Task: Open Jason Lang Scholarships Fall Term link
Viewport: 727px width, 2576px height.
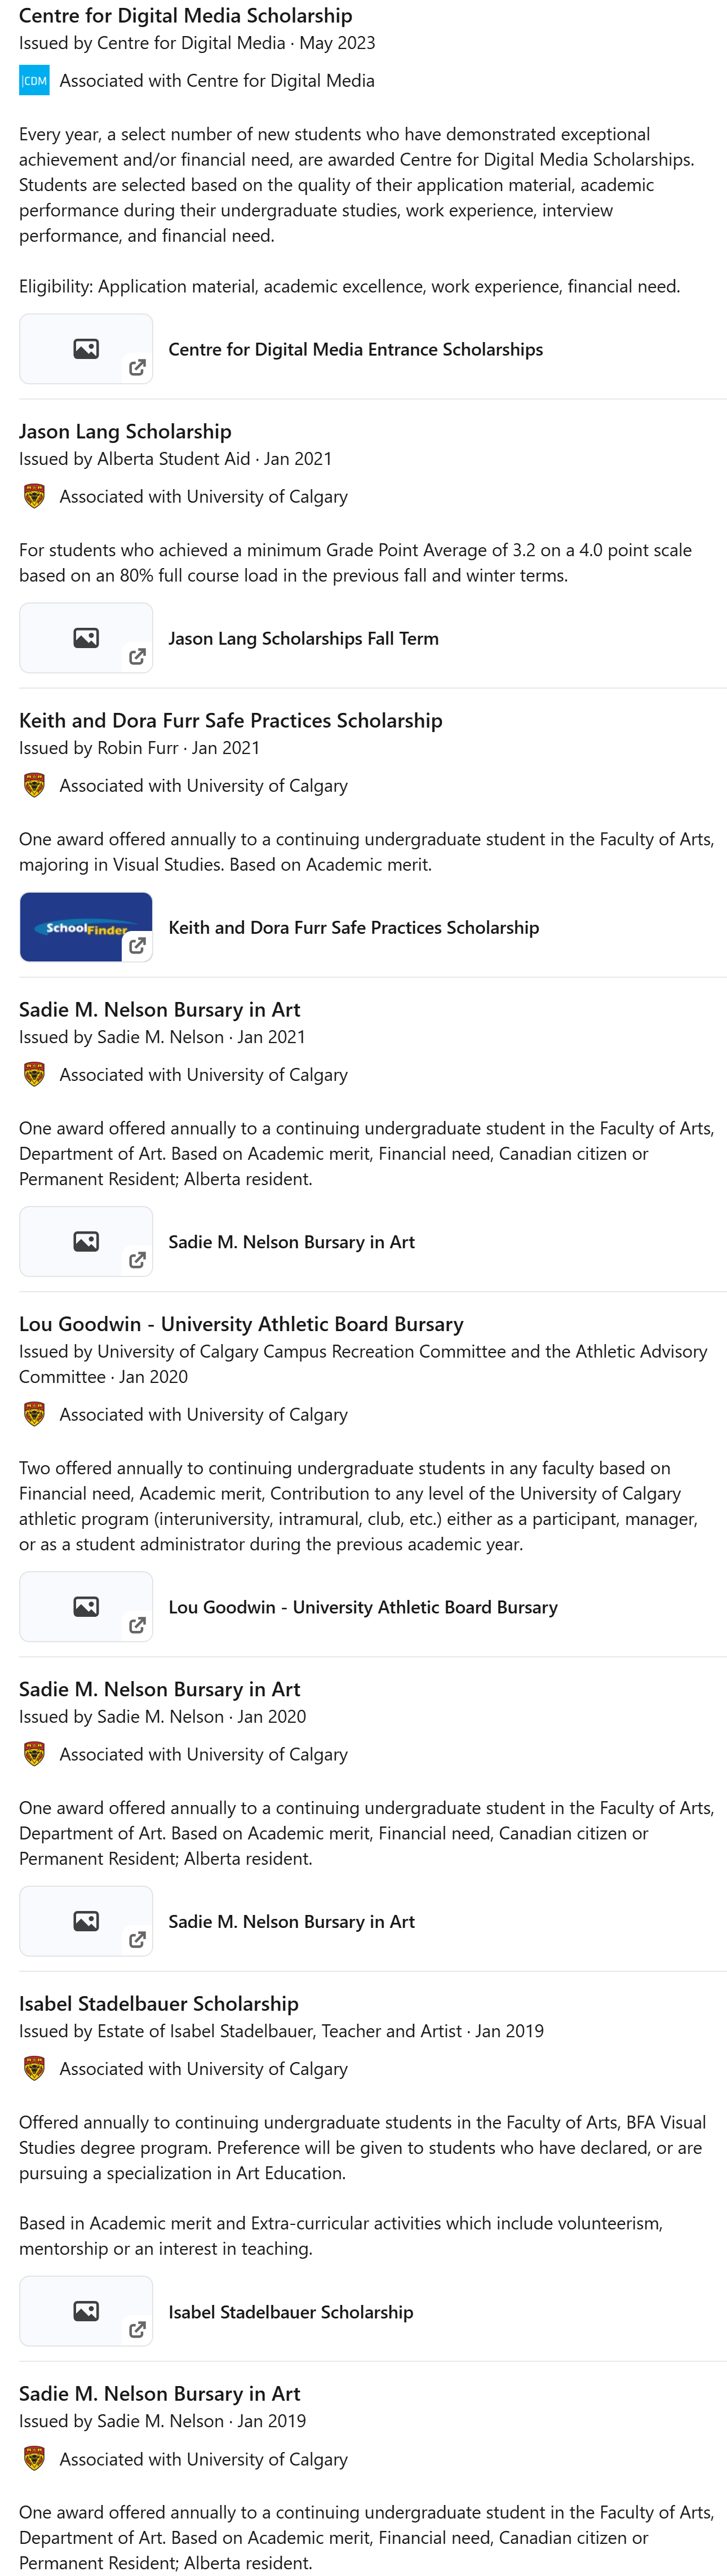Action: (303, 639)
